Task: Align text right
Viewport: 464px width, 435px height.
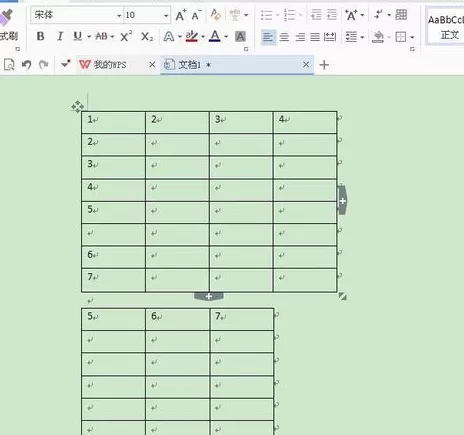Action: [300, 37]
